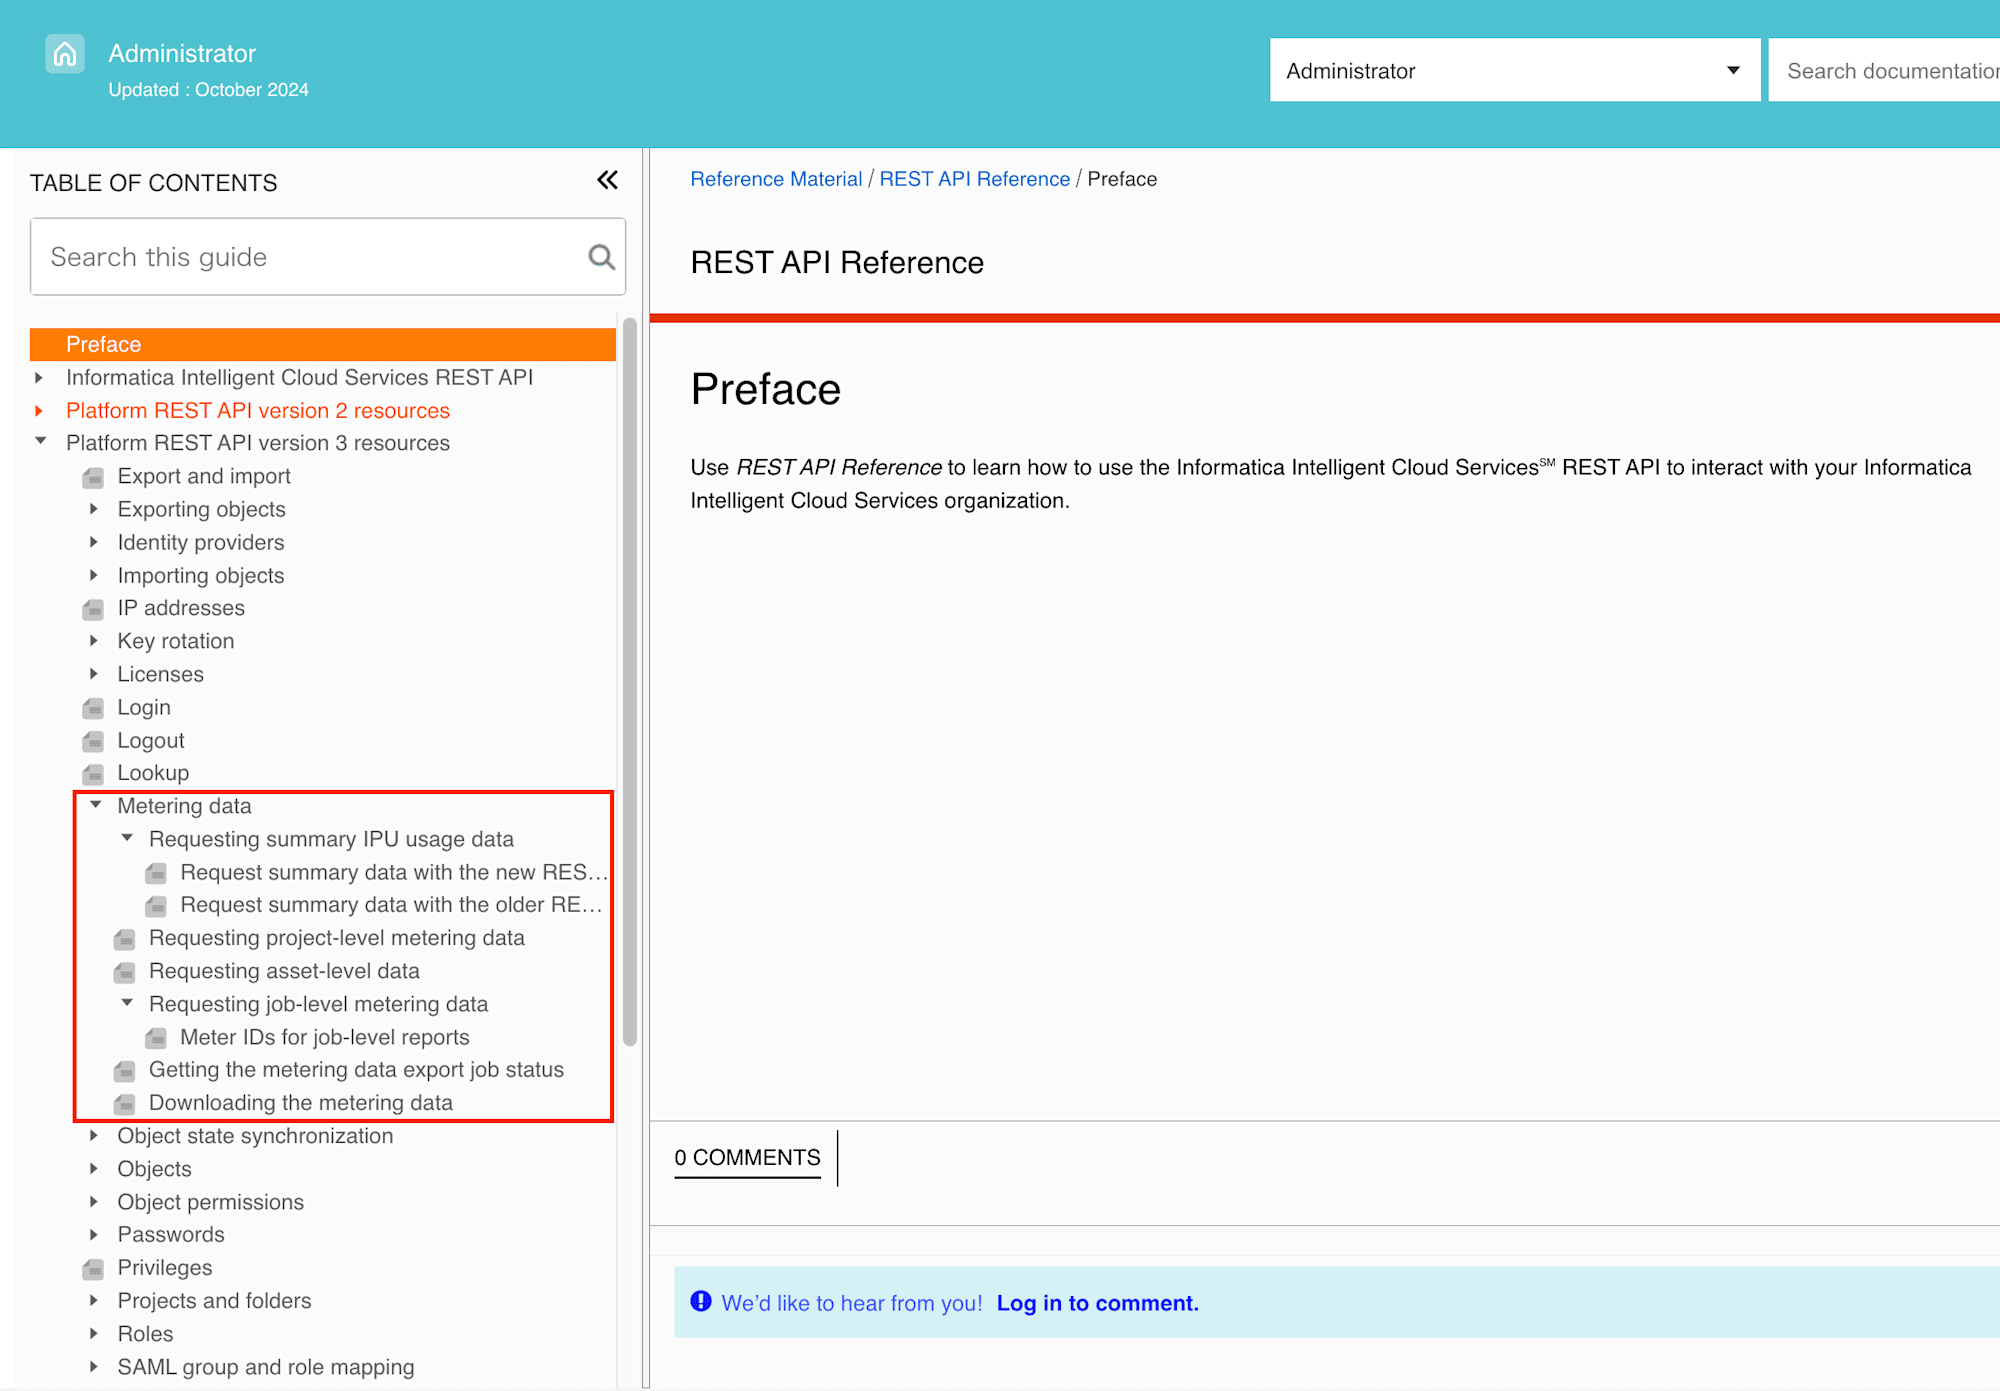The height and width of the screenshot is (1391, 2000).
Task: Expand SAML group and role mapping node
Action: [93, 1367]
